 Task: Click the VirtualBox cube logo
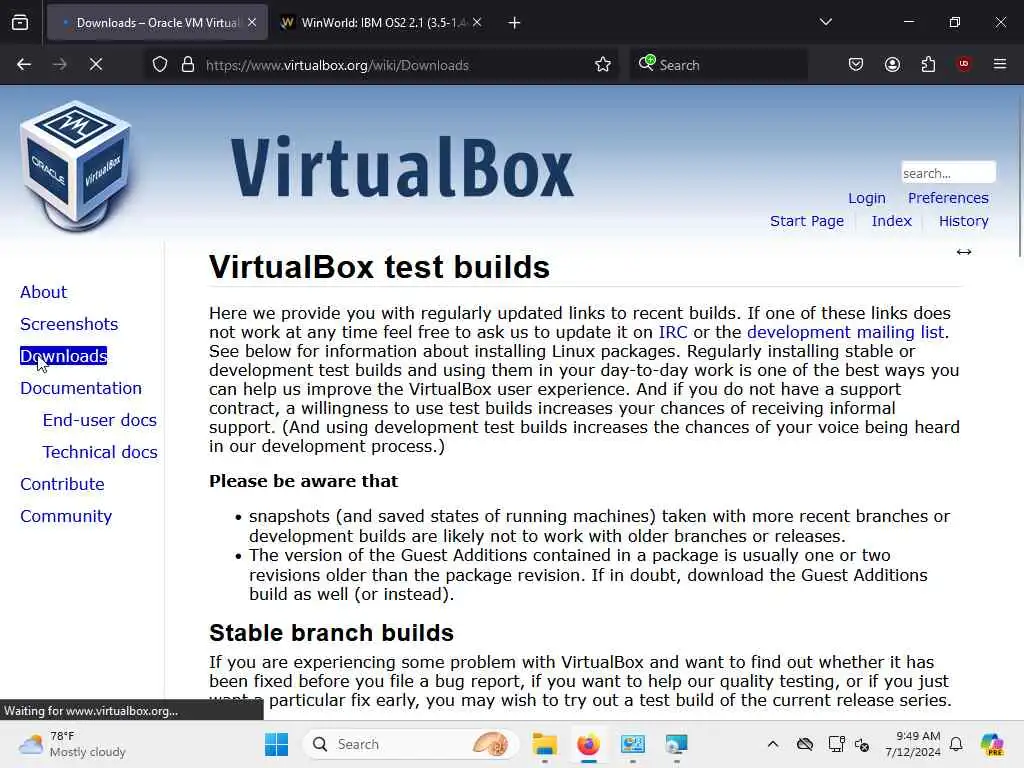(76, 166)
